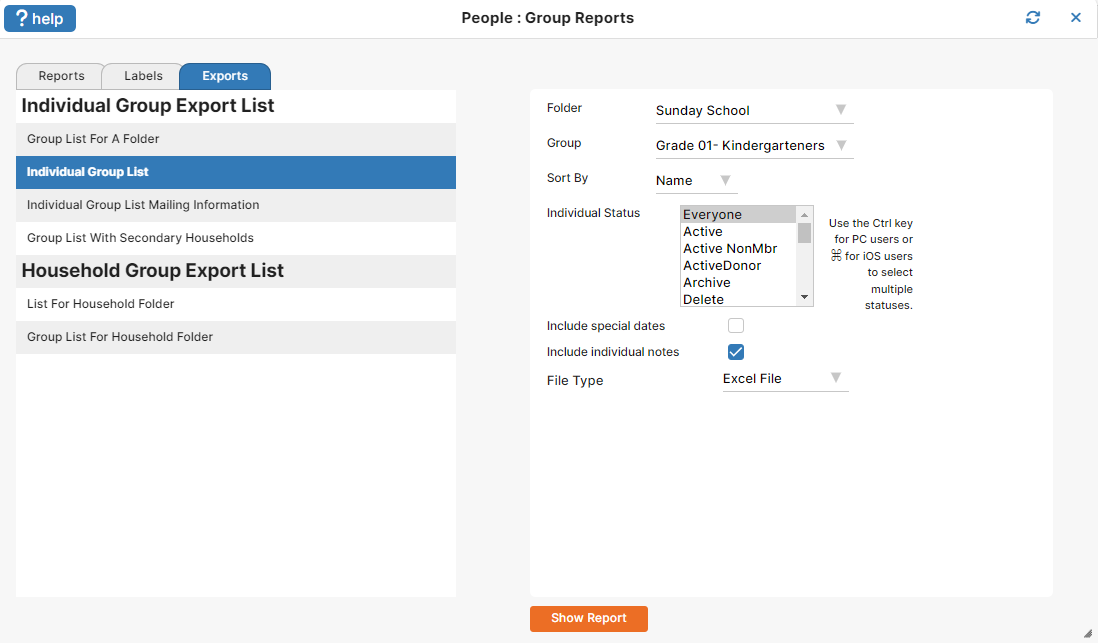Screen dimensions: 1098x643
Task: Open the help button
Action: [40, 18]
